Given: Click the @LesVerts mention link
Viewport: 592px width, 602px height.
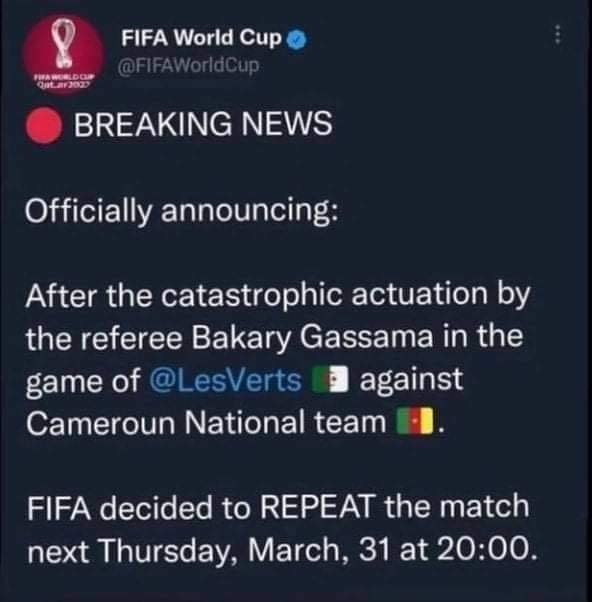Looking at the screenshot, I should pos(225,380).
